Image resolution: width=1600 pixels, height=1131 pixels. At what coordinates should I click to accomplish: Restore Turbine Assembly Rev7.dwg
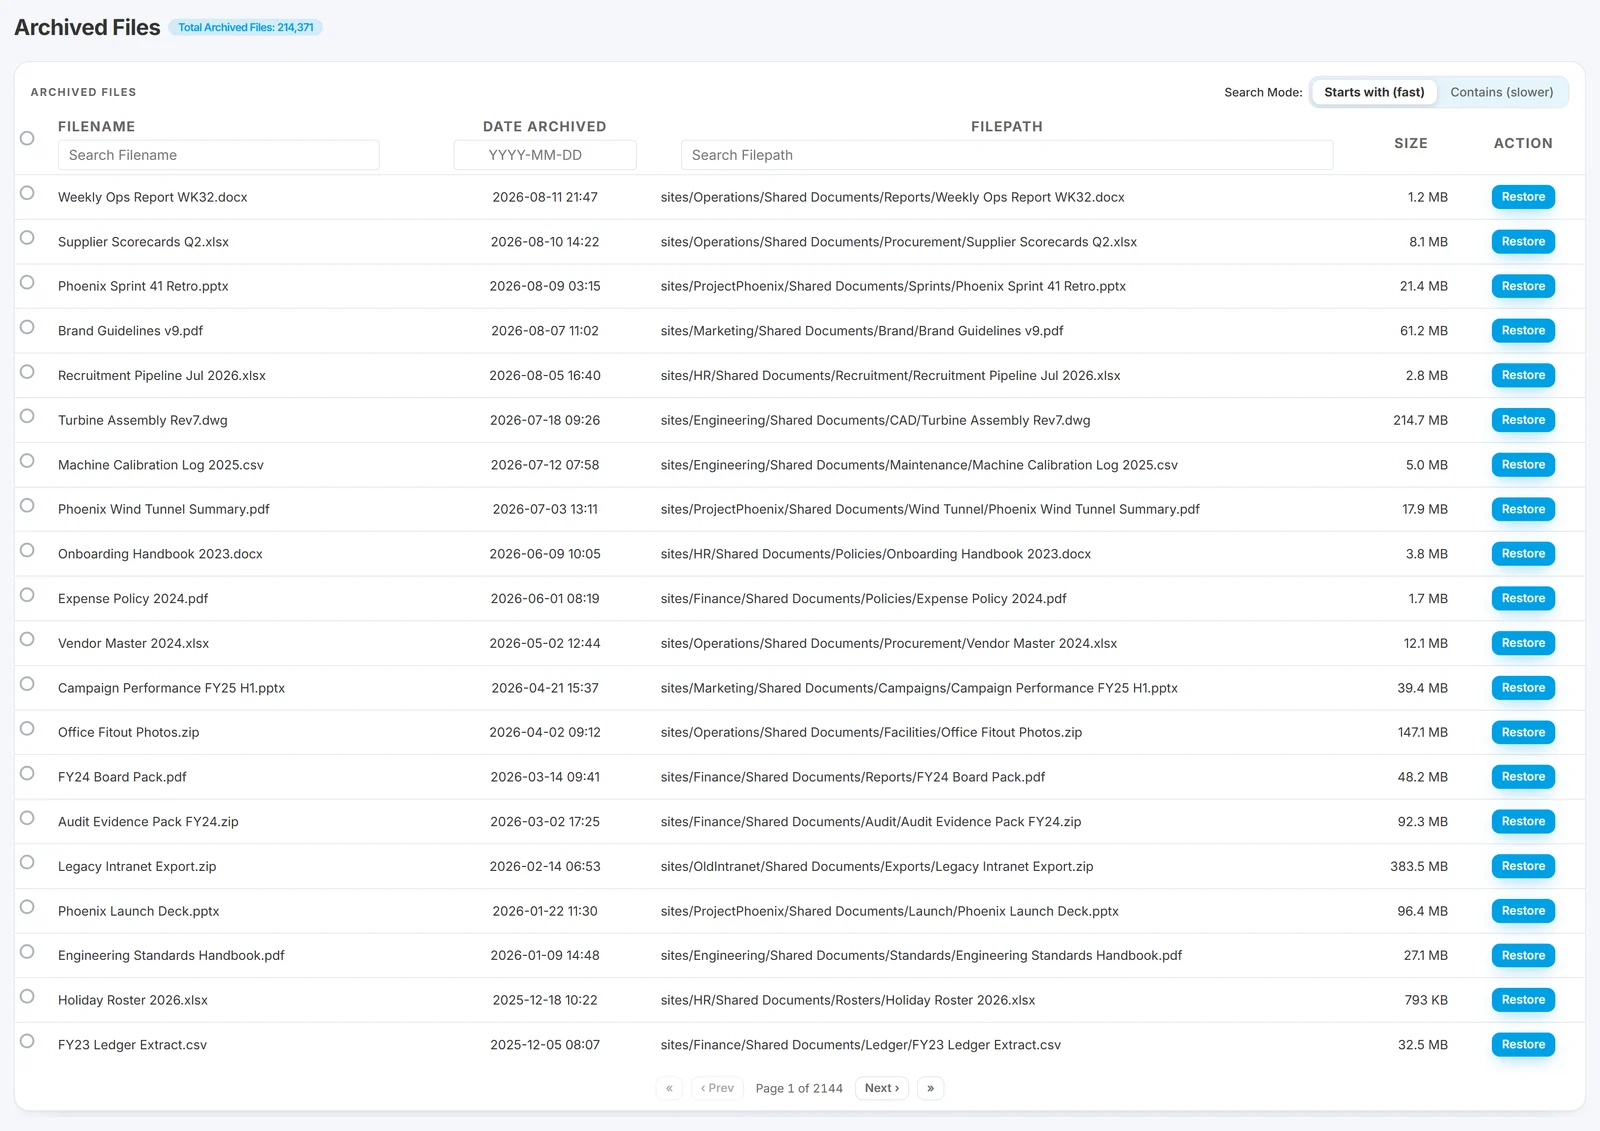[1523, 420]
